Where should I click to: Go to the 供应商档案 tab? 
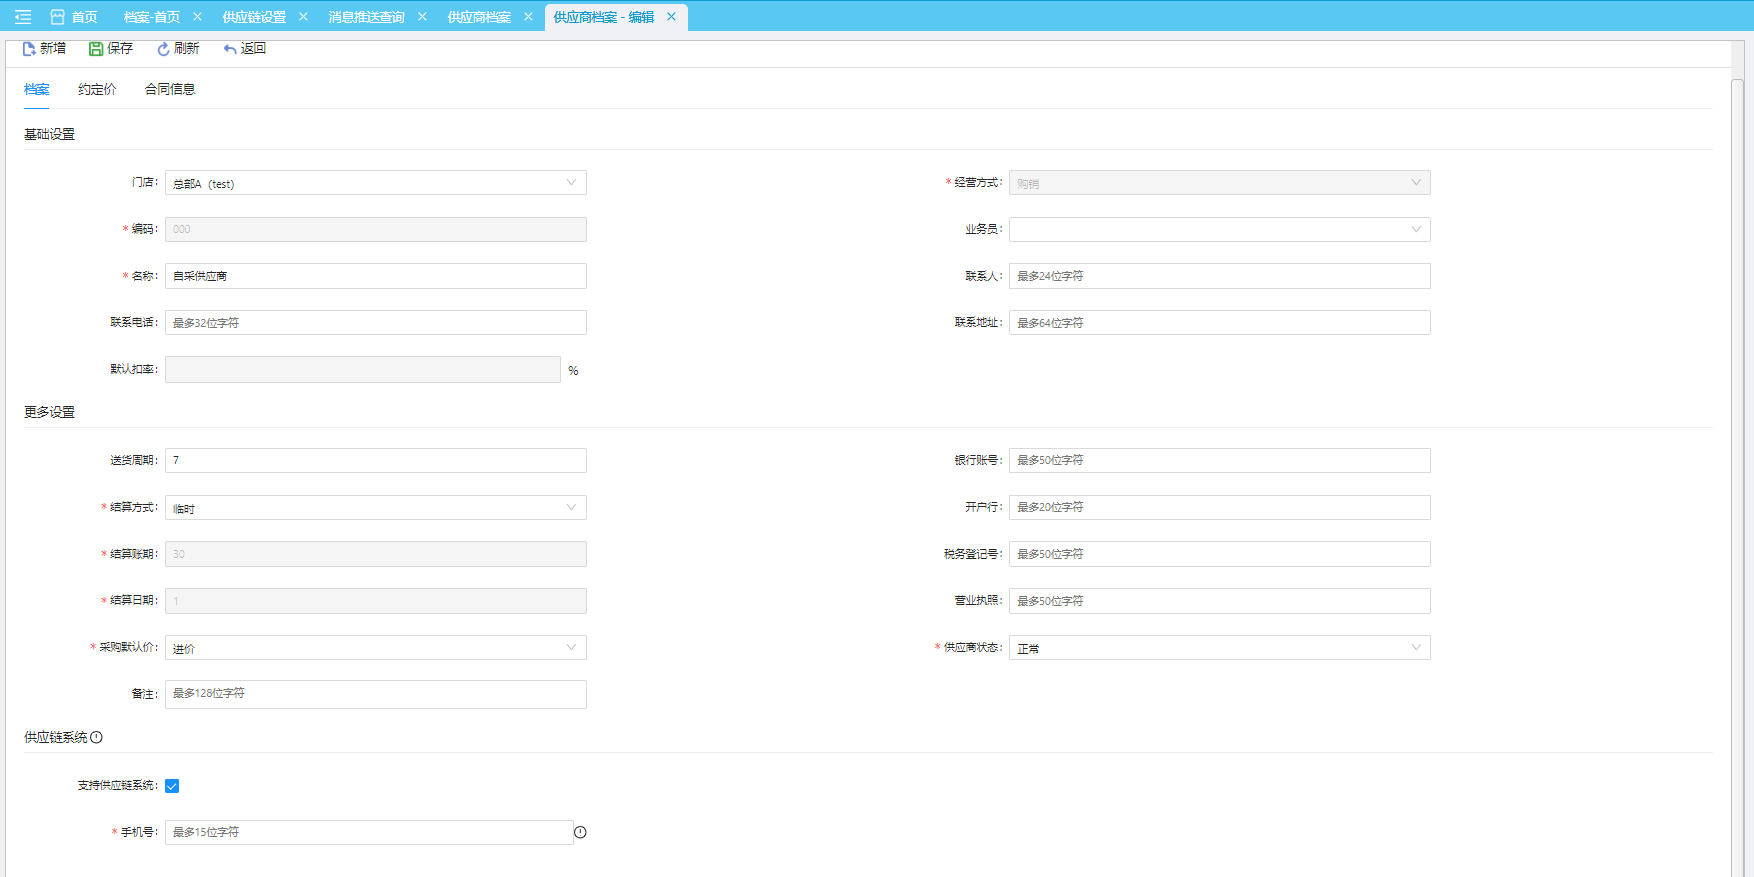tap(479, 17)
